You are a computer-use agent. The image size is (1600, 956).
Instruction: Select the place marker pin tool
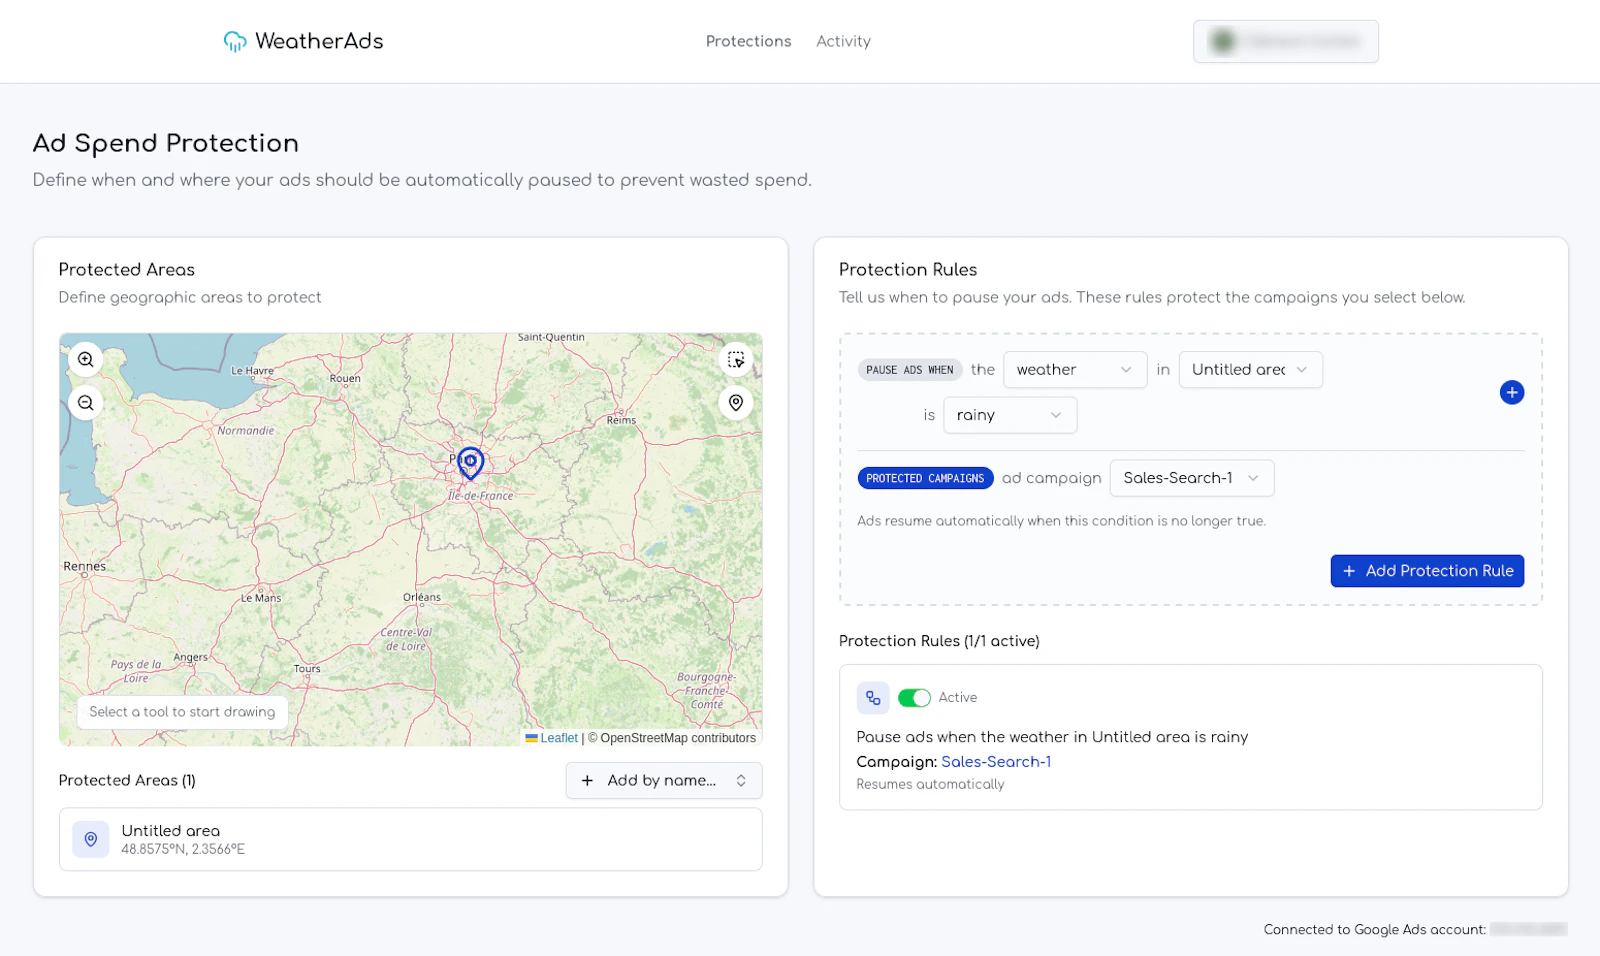736,403
